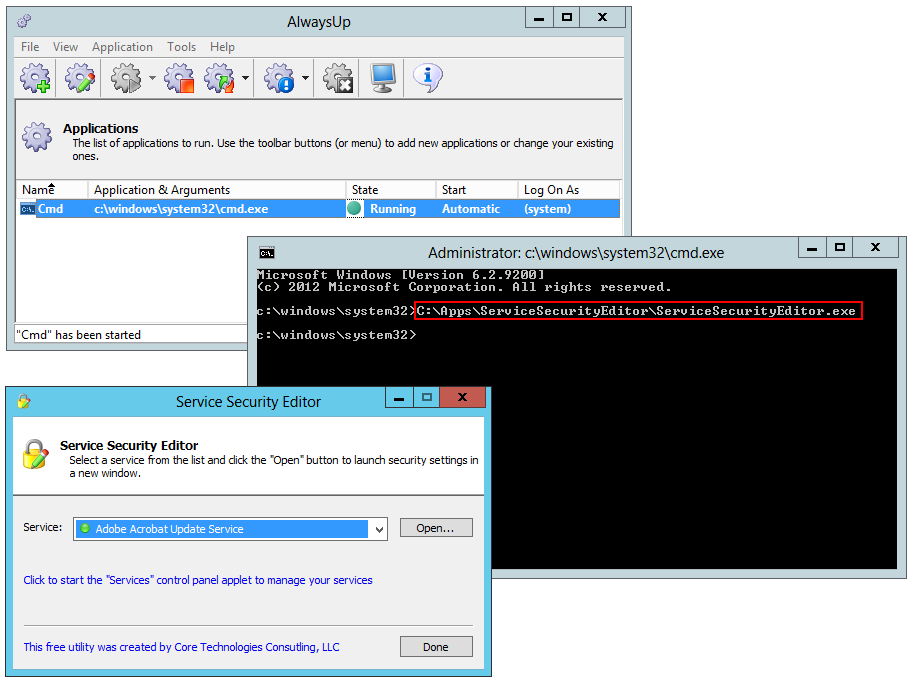Open the dropdown arrow beside the report gear icon

coord(305,77)
